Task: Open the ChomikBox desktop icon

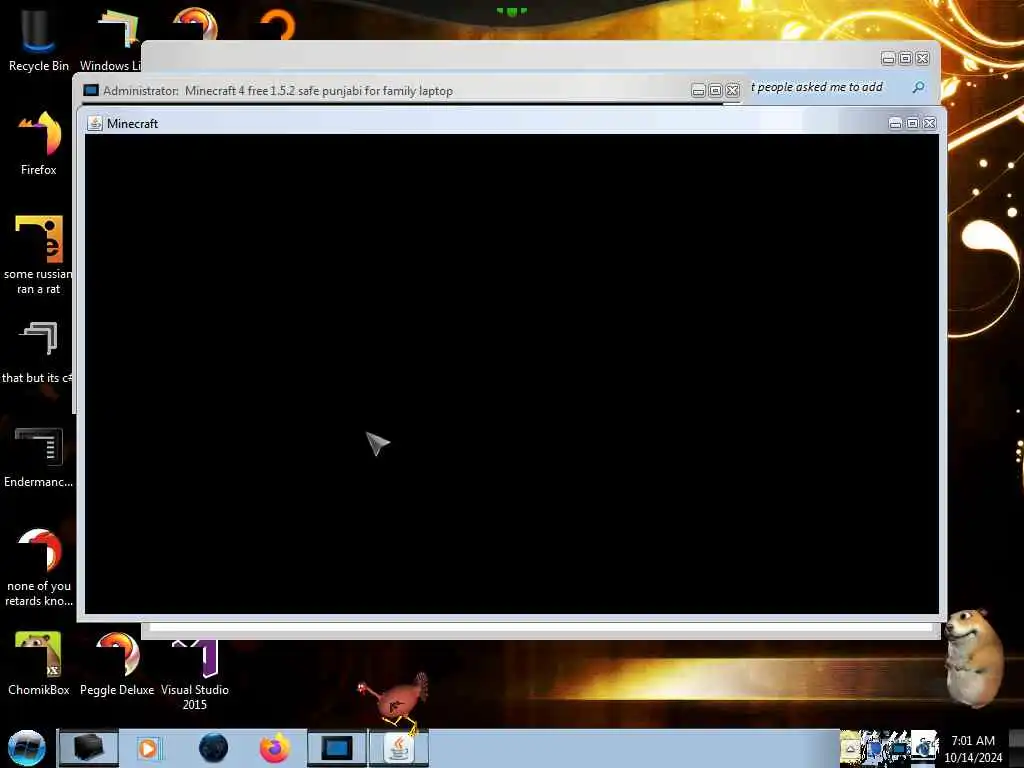Action: (39, 663)
